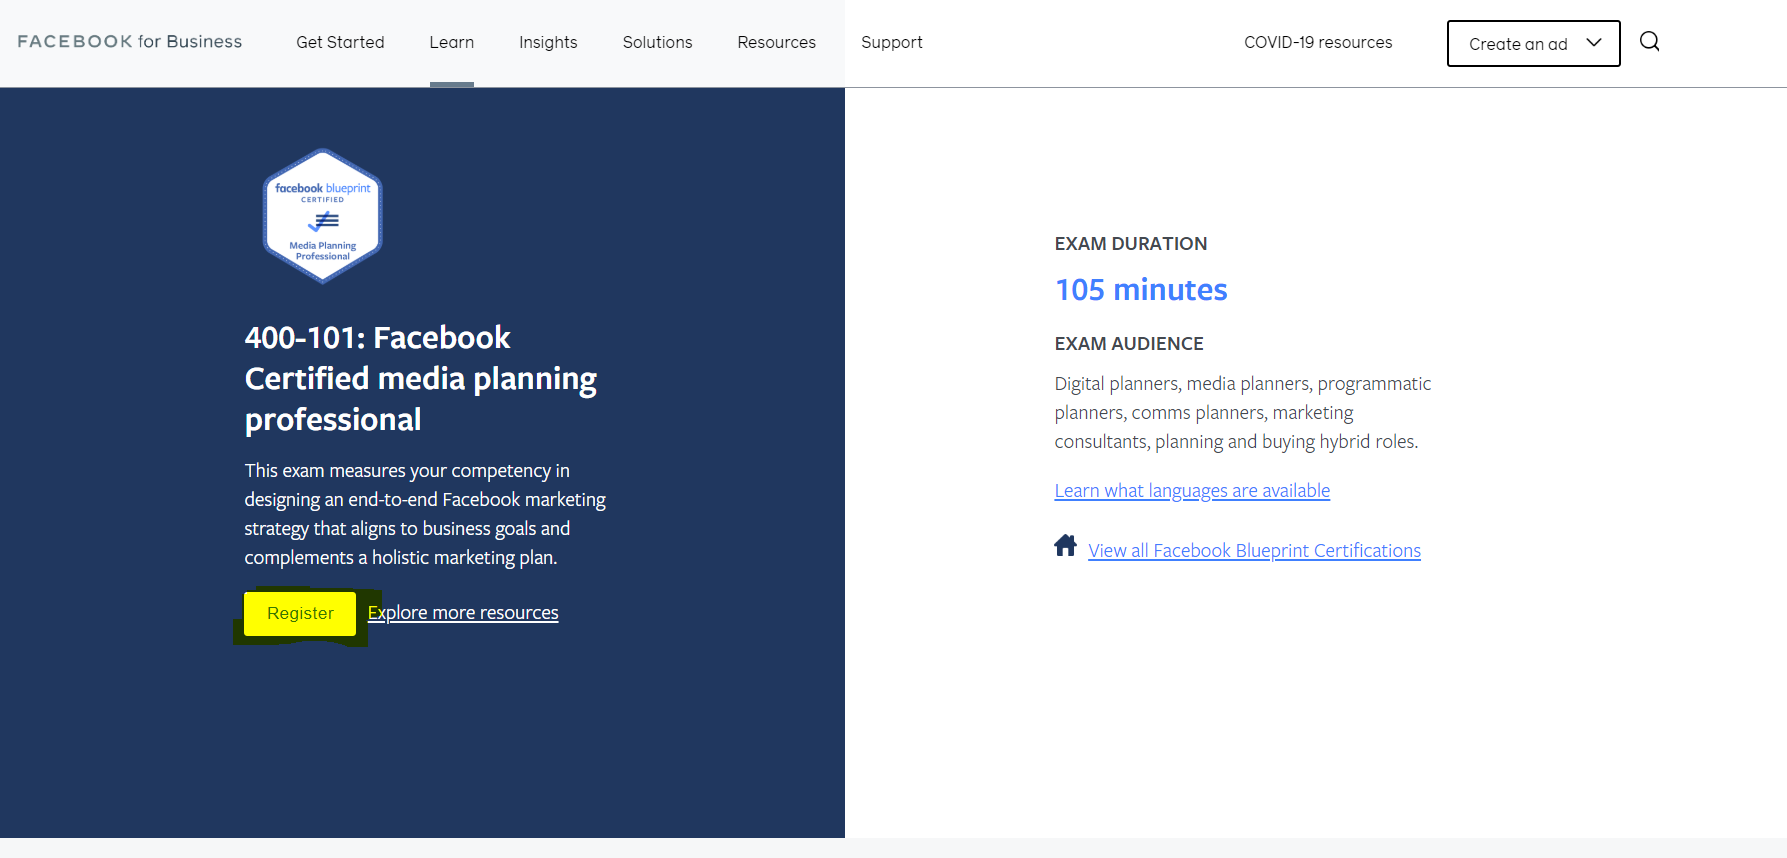Click the 105 minutes duration text
This screenshot has width=1787, height=858.
[x=1141, y=289]
